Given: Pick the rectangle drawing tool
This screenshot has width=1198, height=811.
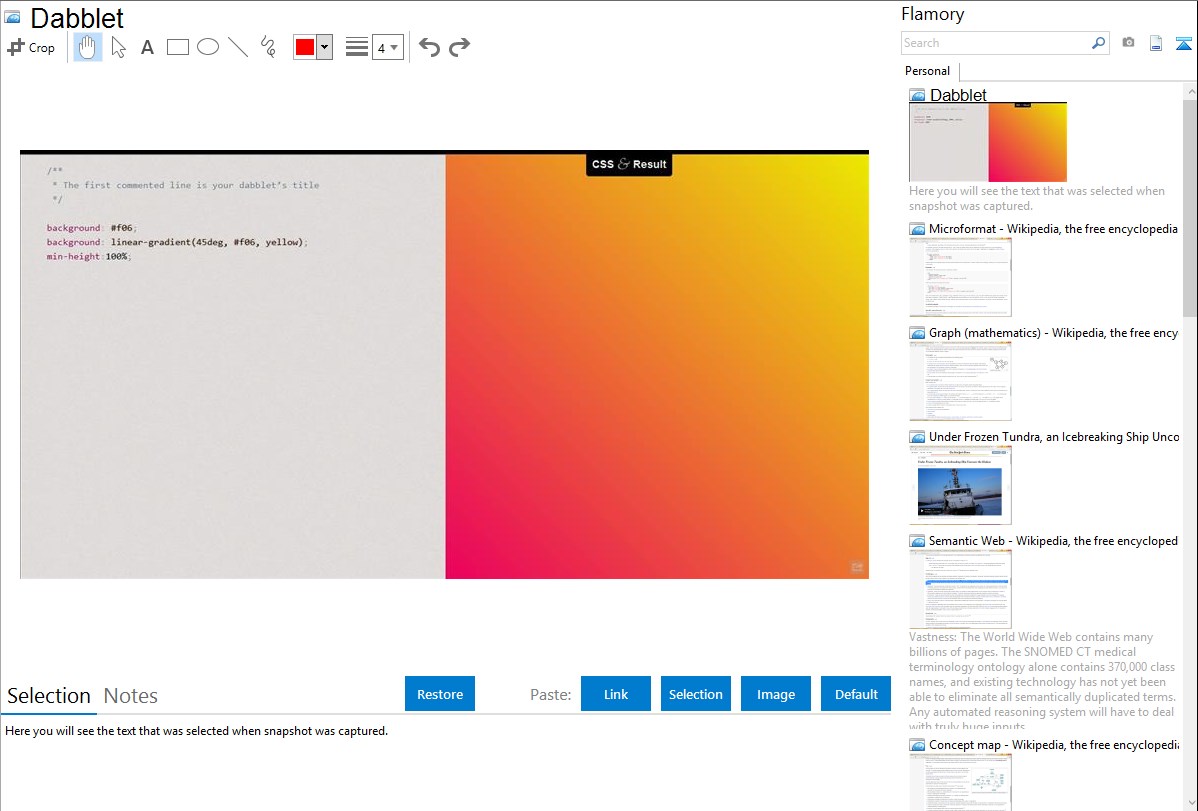Looking at the screenshot, I should (x=177, y=47).
